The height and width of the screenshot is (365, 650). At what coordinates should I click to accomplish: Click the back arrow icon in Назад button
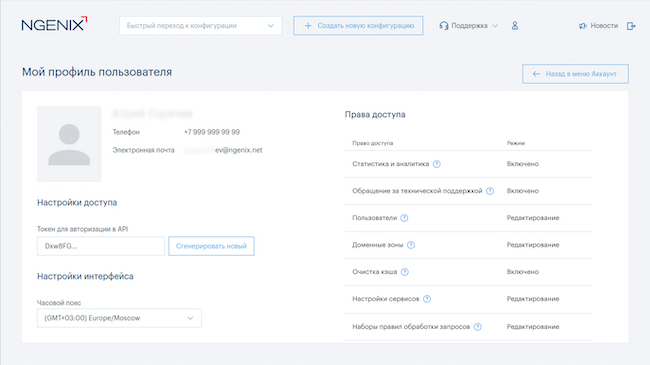[x=536, y=74]
